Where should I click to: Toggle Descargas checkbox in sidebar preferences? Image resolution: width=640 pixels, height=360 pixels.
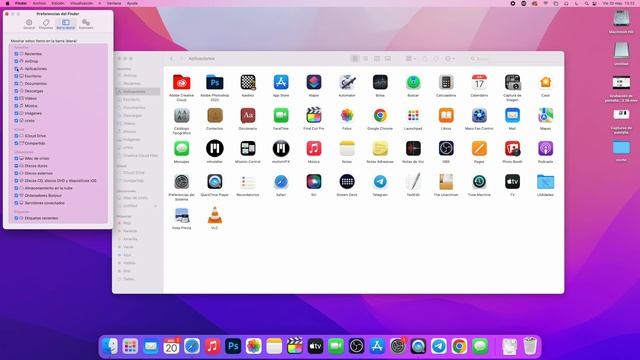click(16, 91)
